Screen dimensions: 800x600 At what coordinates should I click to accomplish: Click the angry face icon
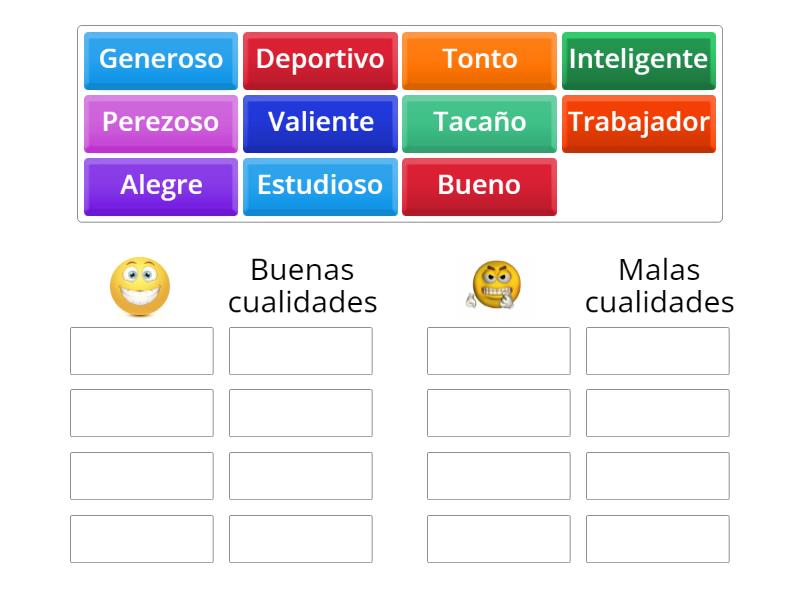click(495, 285)
